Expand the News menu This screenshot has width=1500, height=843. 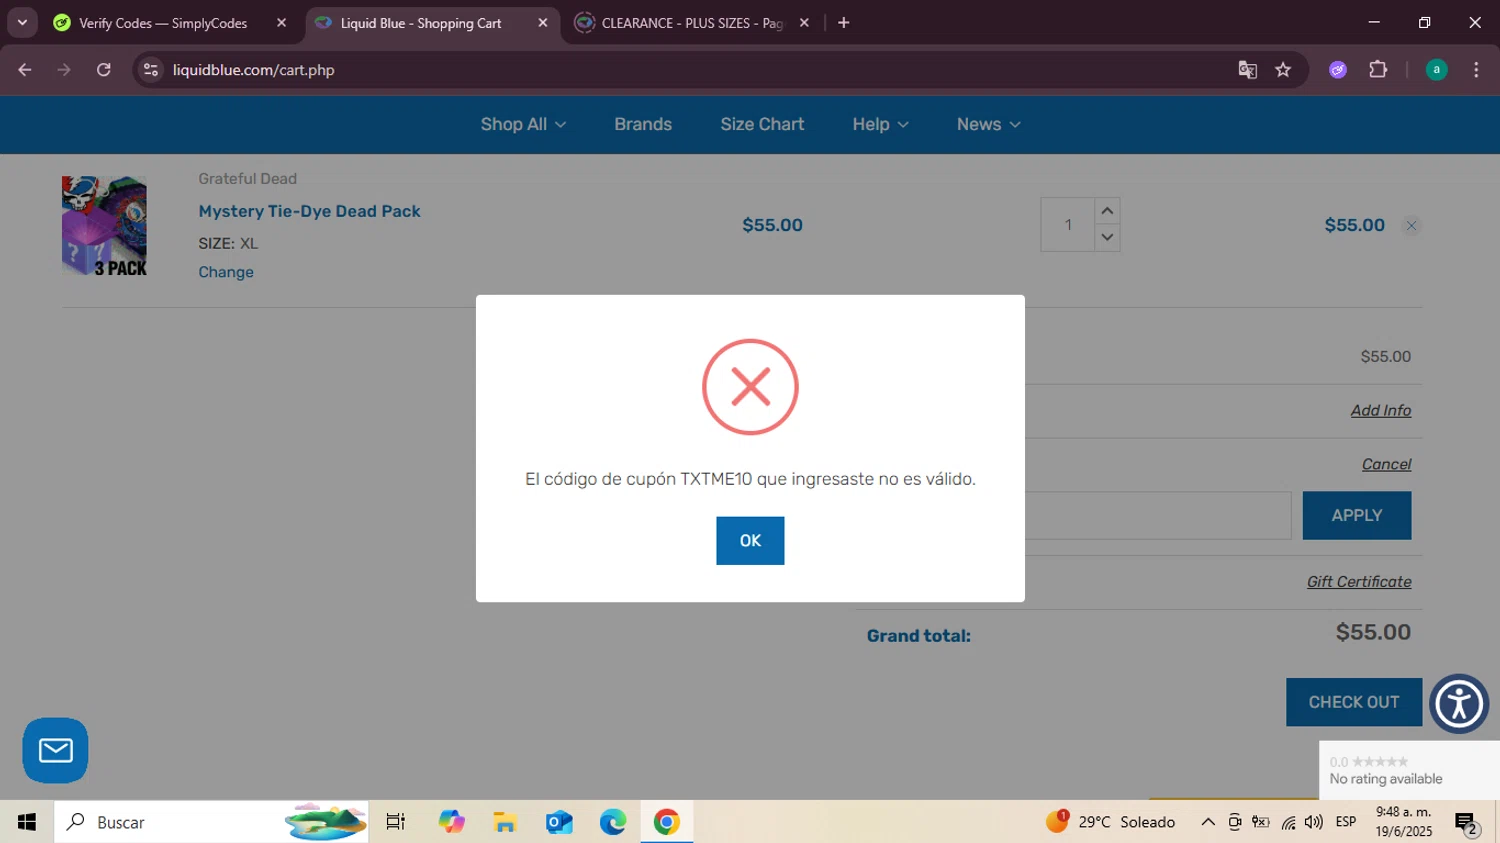[988, 124]
